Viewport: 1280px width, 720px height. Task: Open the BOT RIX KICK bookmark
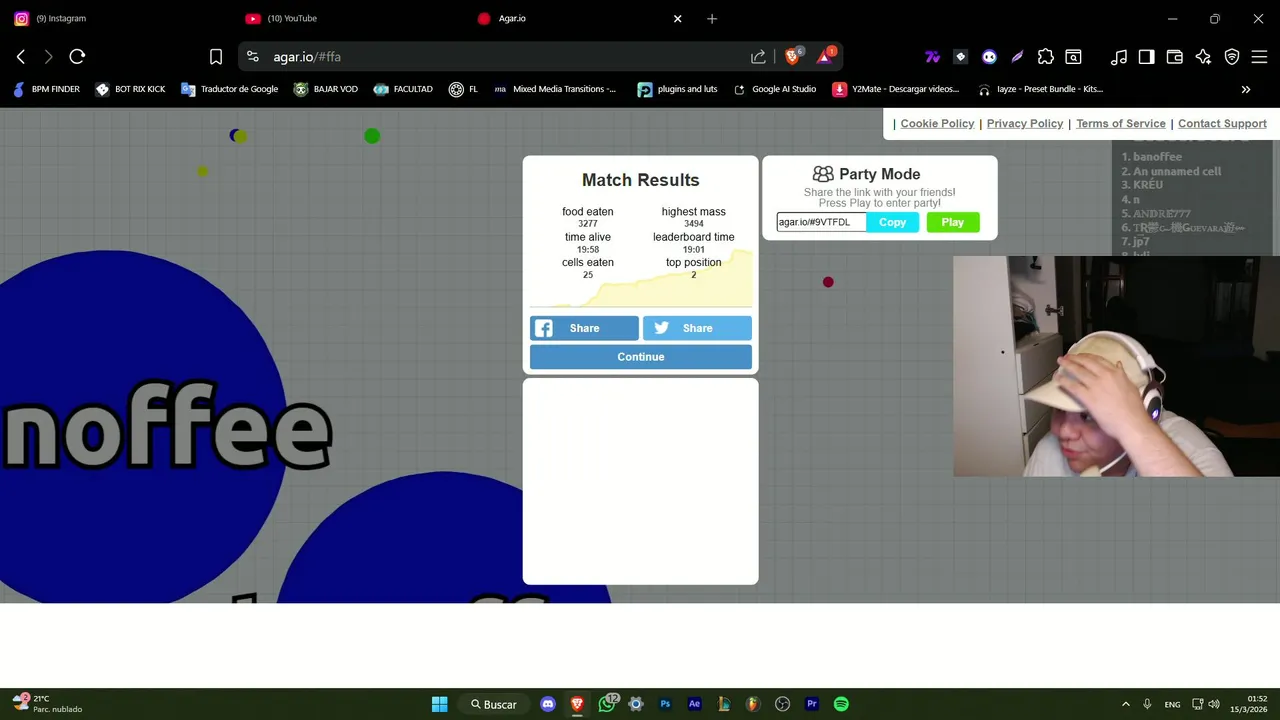point(130,89)
